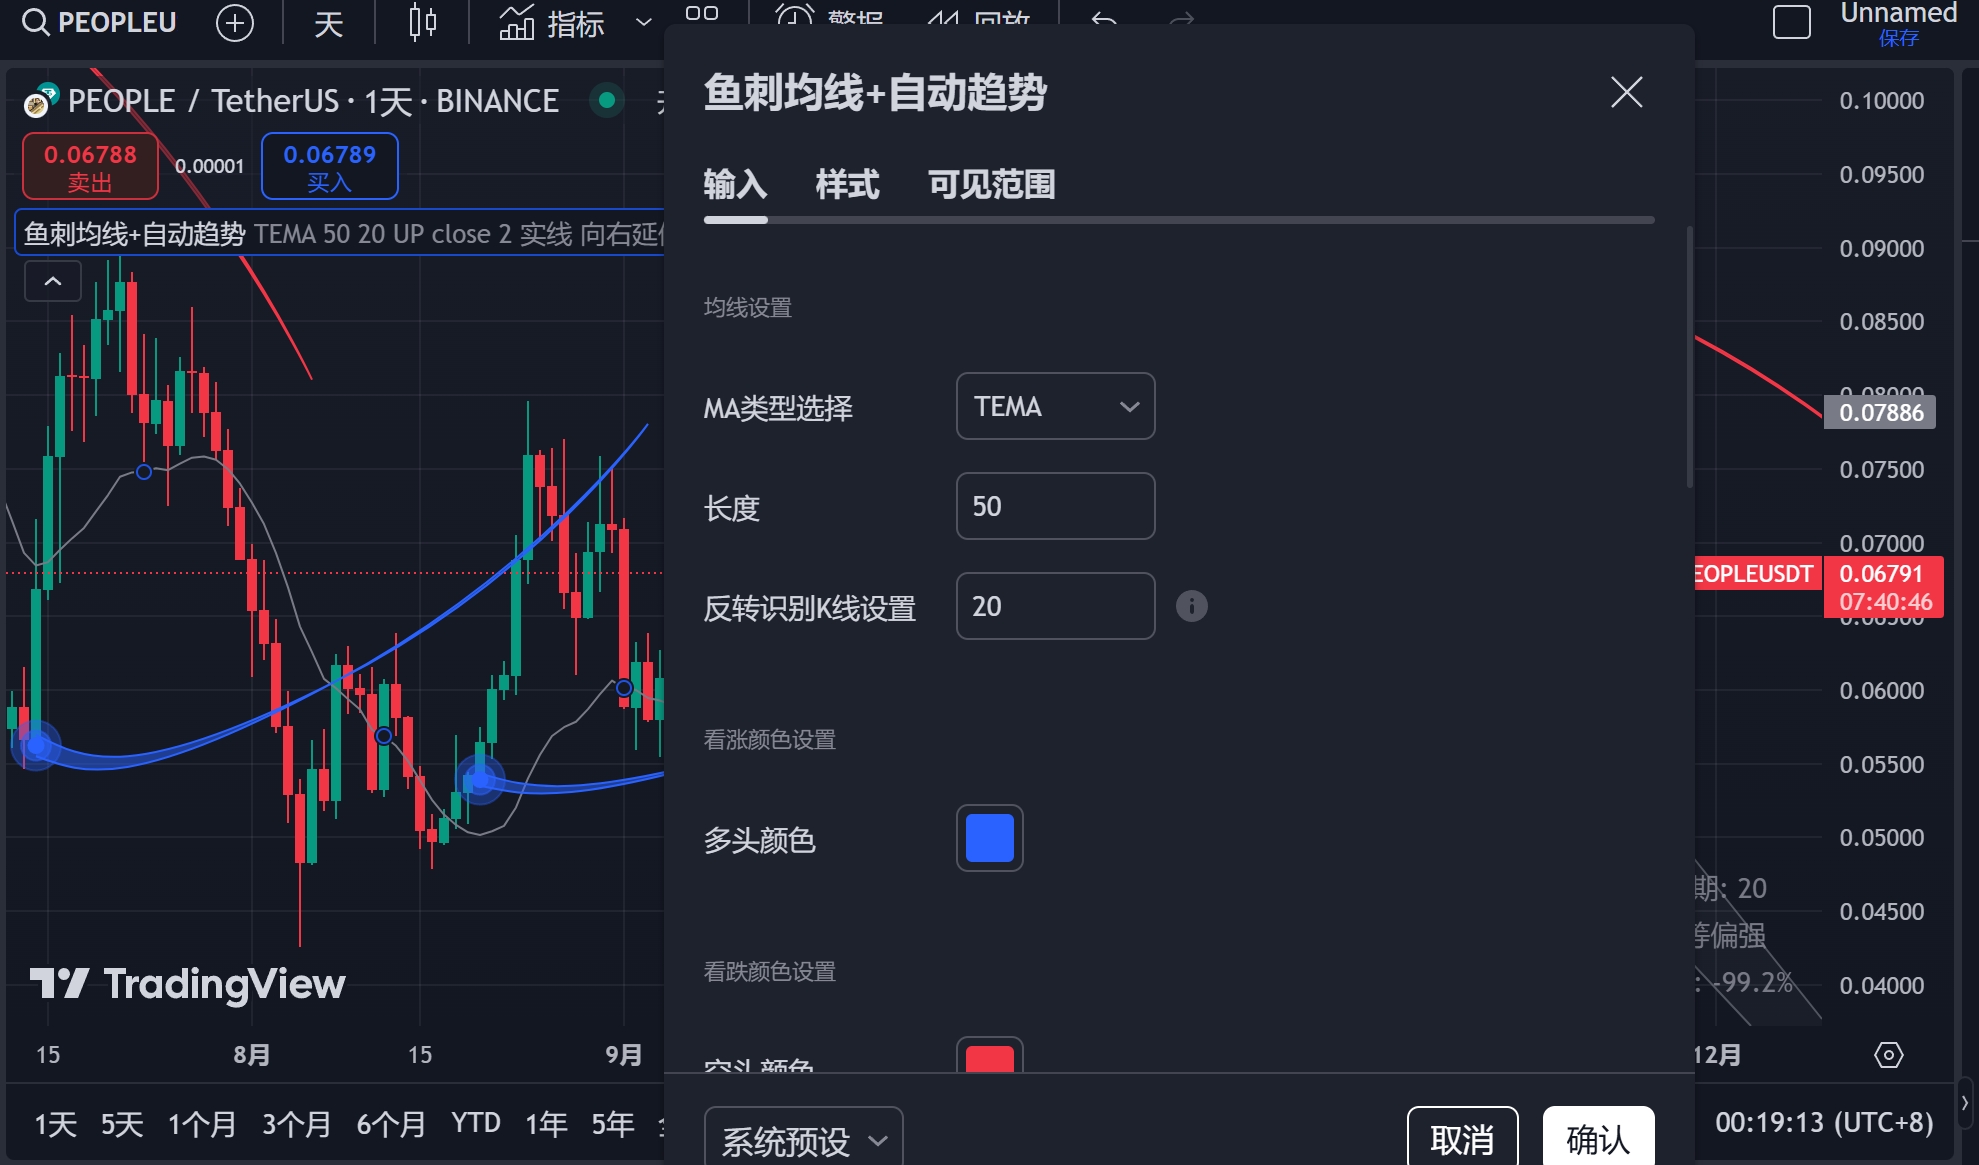
Task: Click the 9月 label on the time axis
Action: pyautogui.click(x=624, y=1055)
